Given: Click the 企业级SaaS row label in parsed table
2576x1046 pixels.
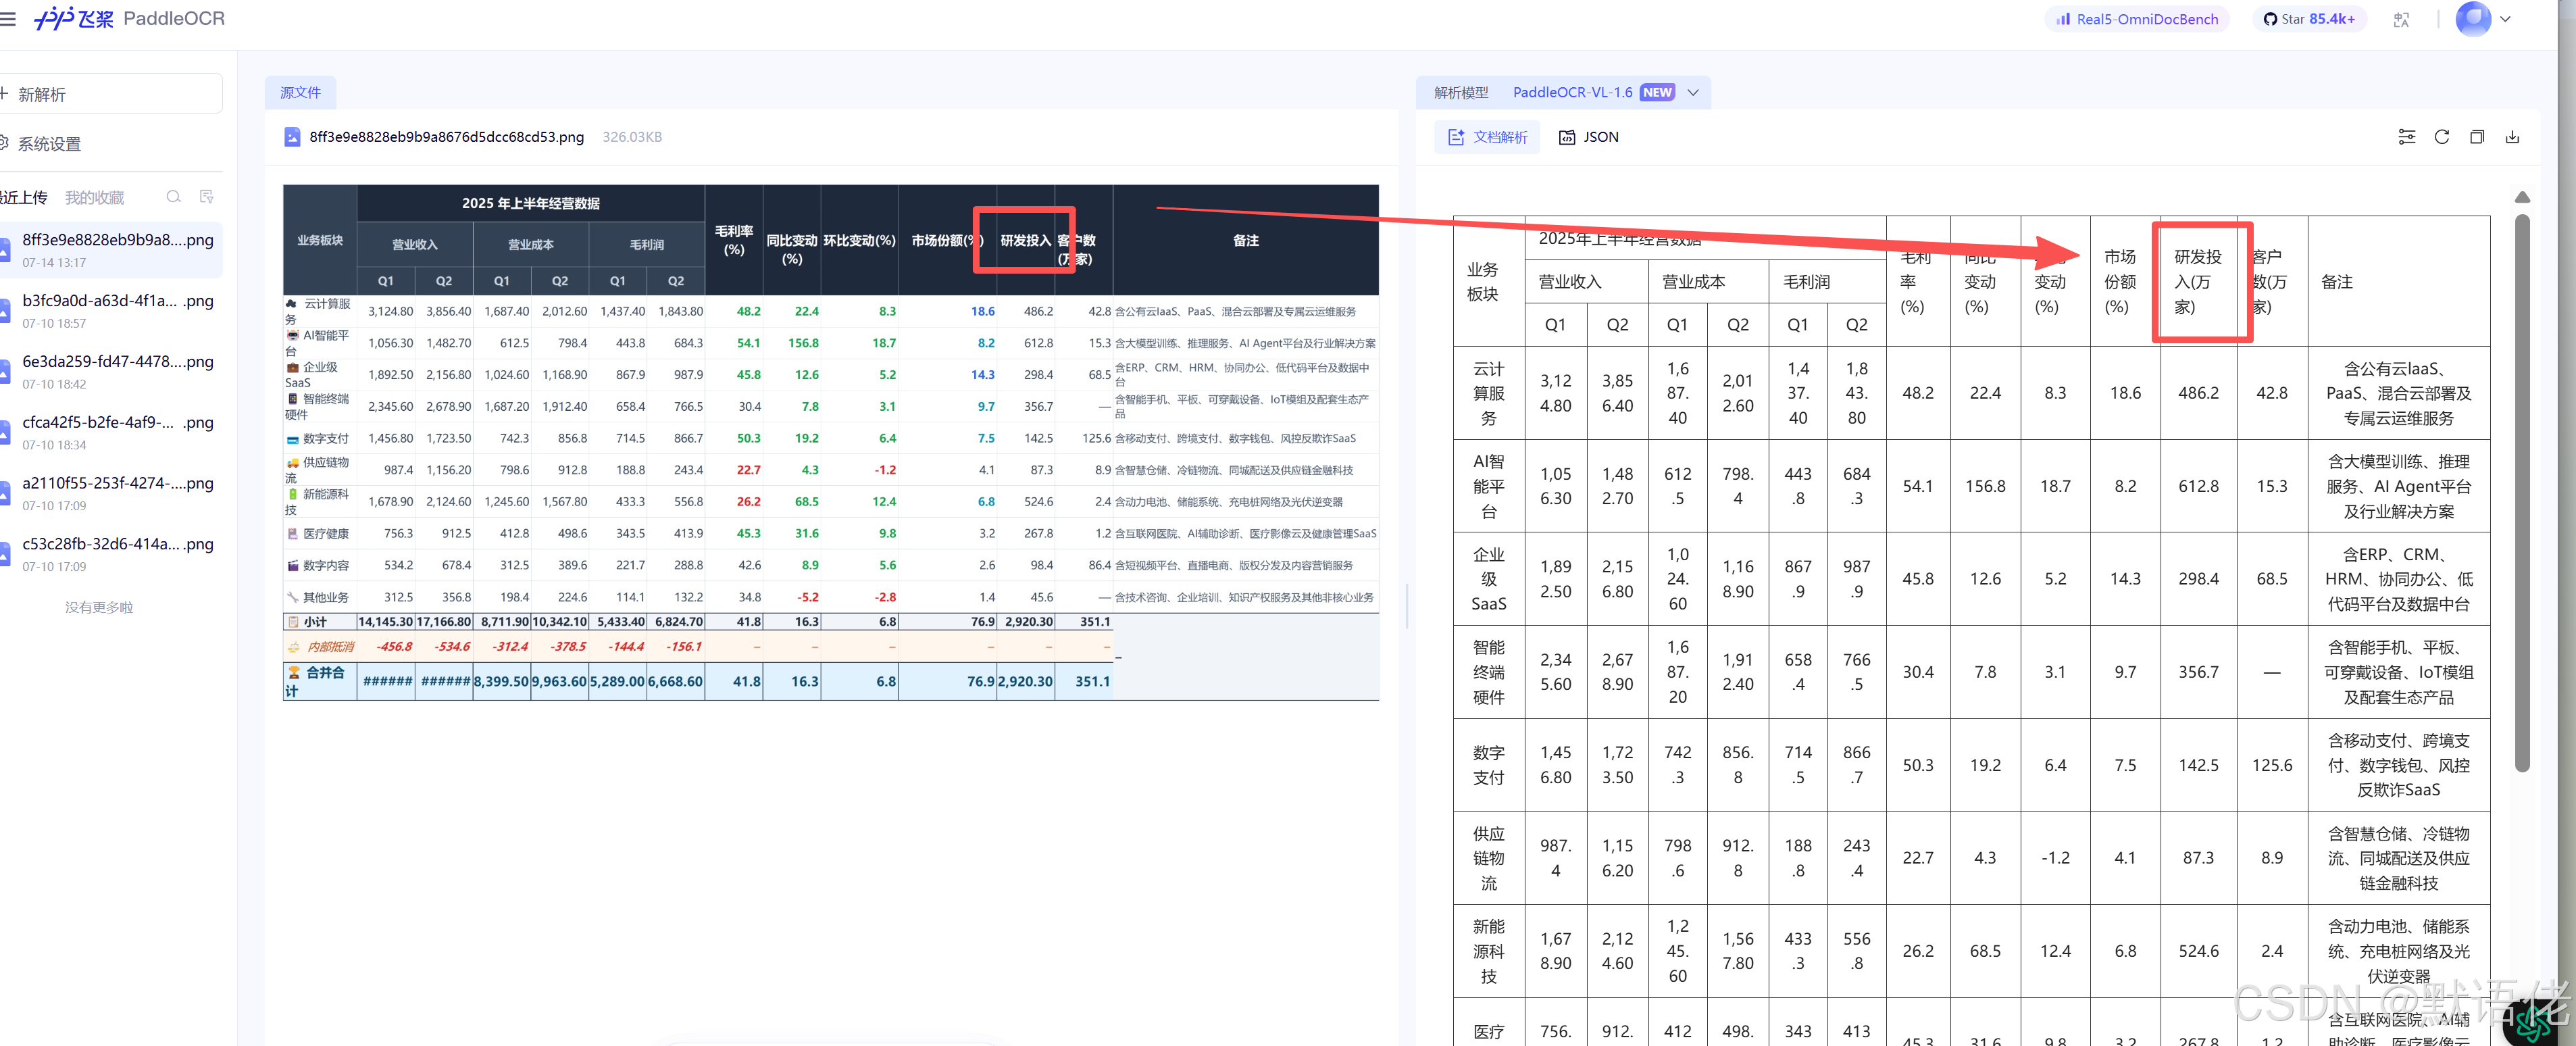Looking at the screenshot, I should point(1488,579).
